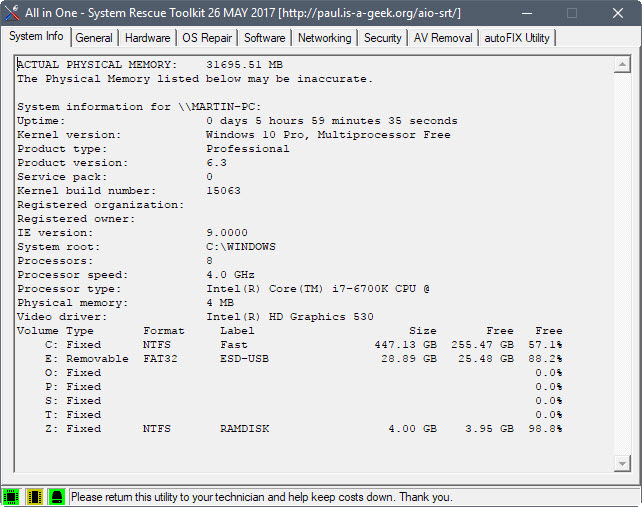Image resolution: width=642 pixels, height=507 pixels.
Task: Click the P: Fixed volume row
Action: [x=304, y=387]
